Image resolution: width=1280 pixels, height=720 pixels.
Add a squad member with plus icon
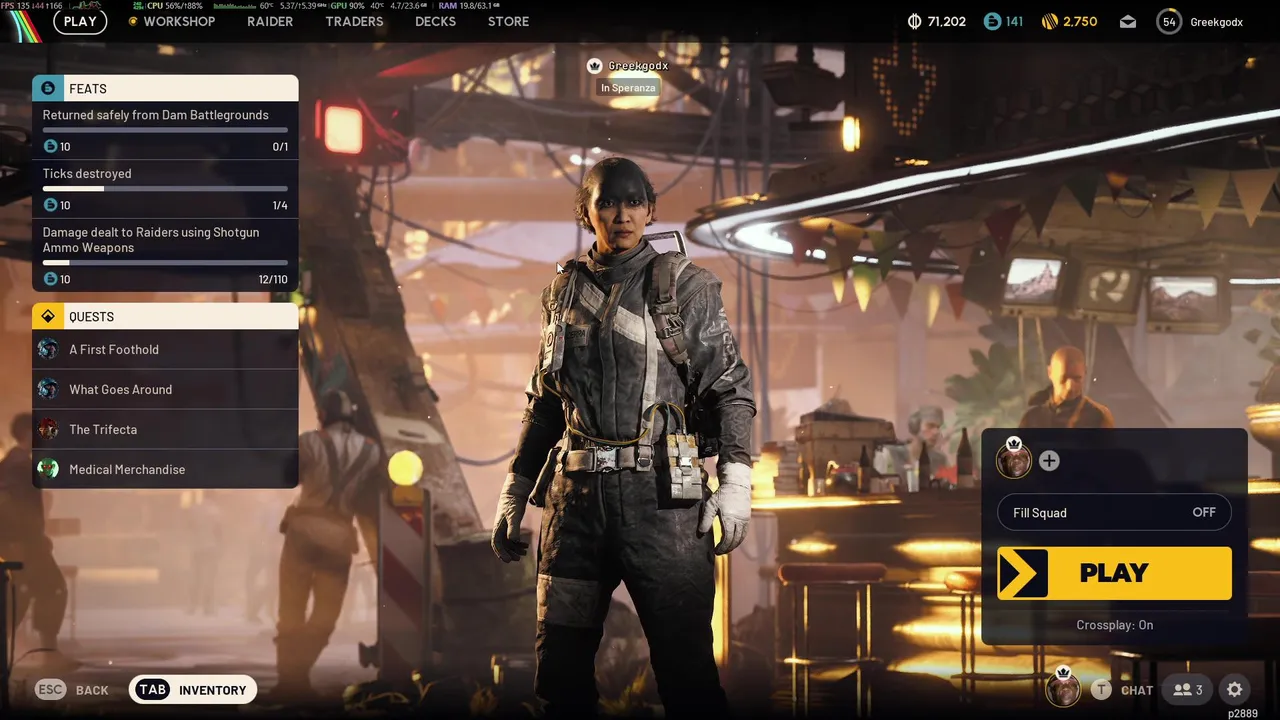click(1049, 461)
